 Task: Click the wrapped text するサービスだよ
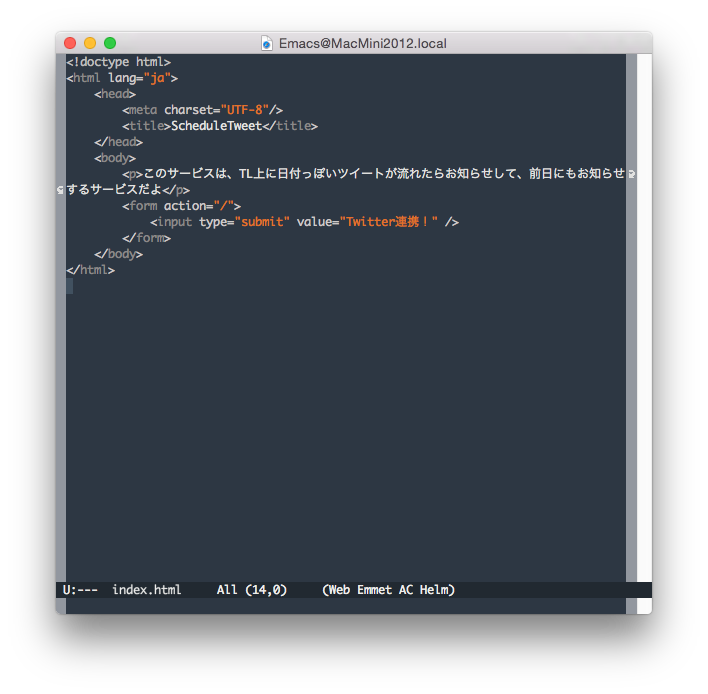tap(114, 190)
